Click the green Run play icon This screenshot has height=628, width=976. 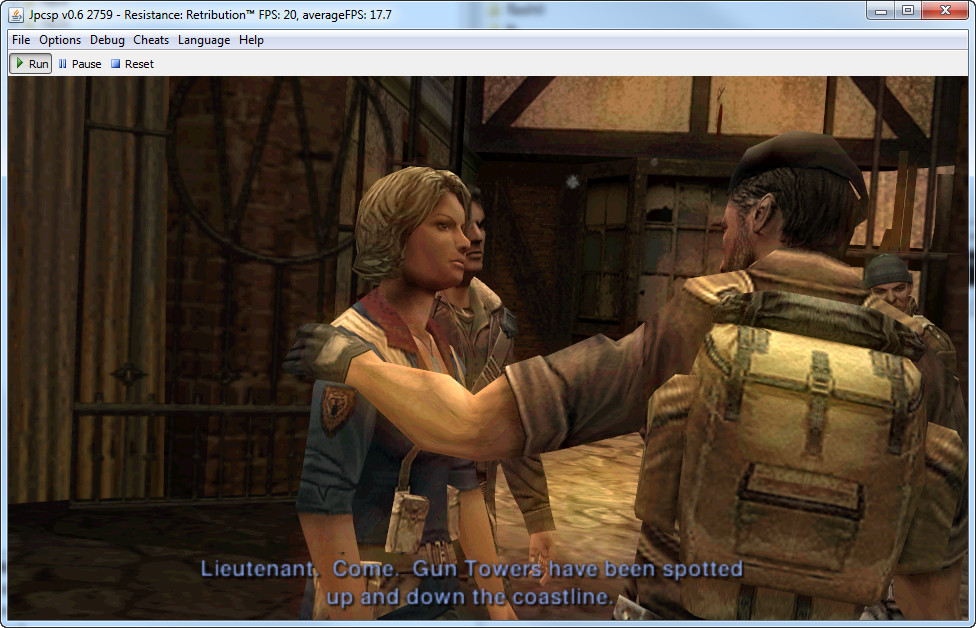coord(20,64)
